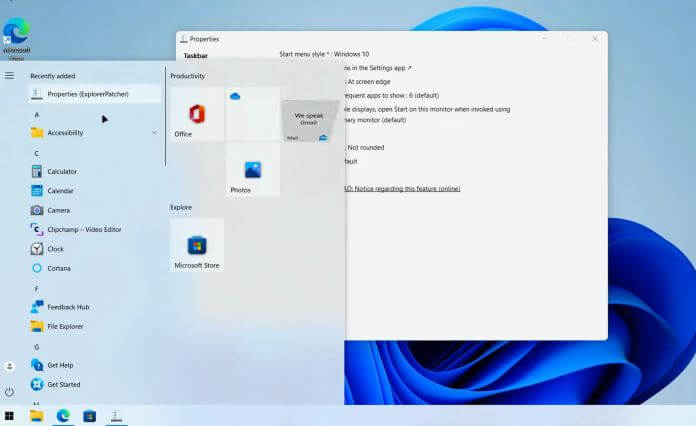Jump to letter F in app list

[x=37, y=288]
